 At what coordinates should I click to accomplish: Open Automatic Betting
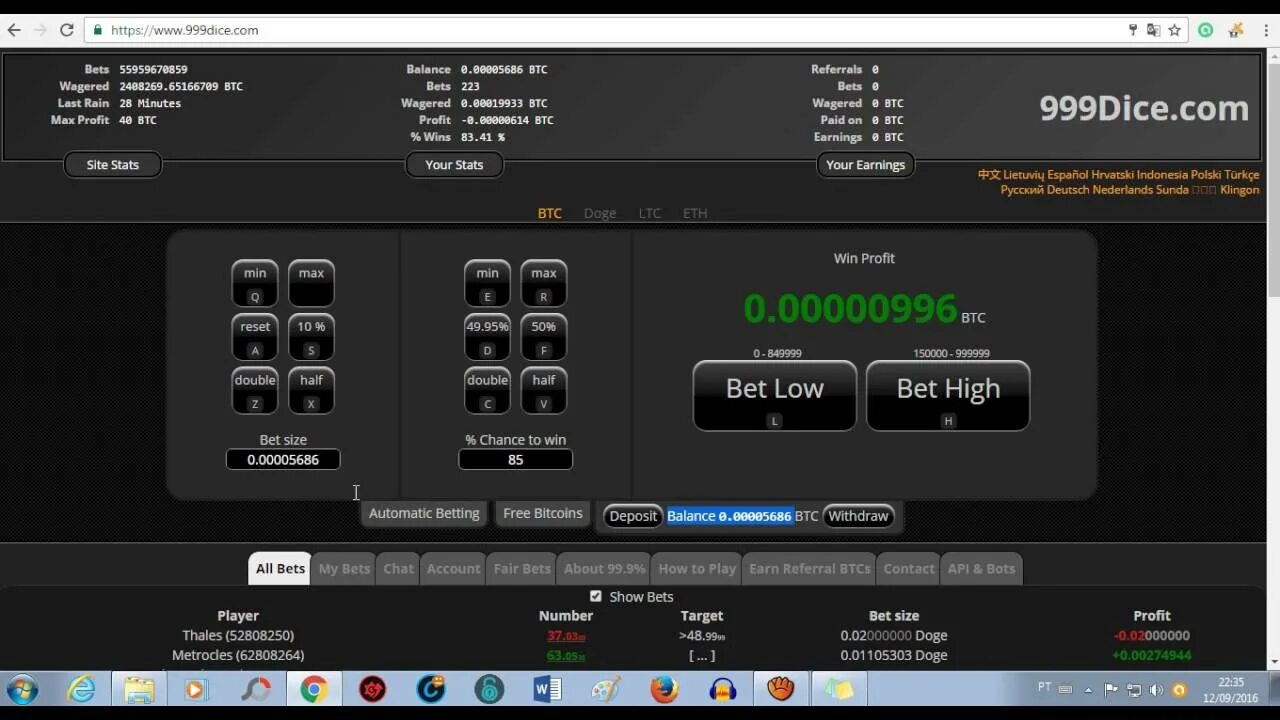tap(424, 513)
